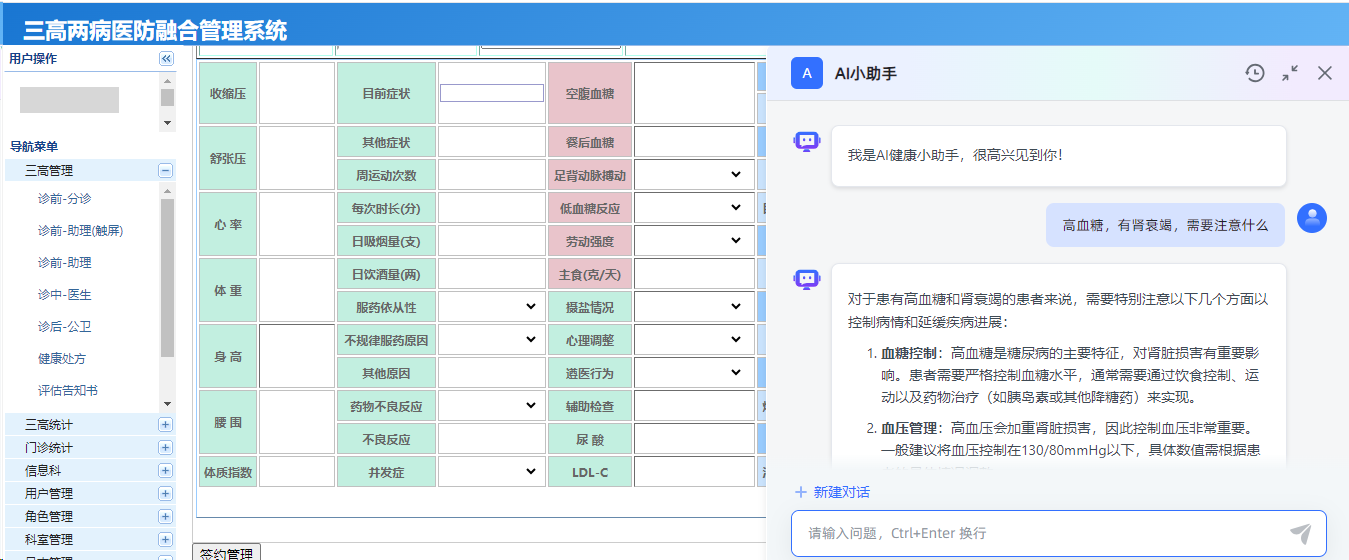Click the 用户操作 panel scroll up arrow
This screenshot has width=1349, height=560.
[x=167, y=80]
